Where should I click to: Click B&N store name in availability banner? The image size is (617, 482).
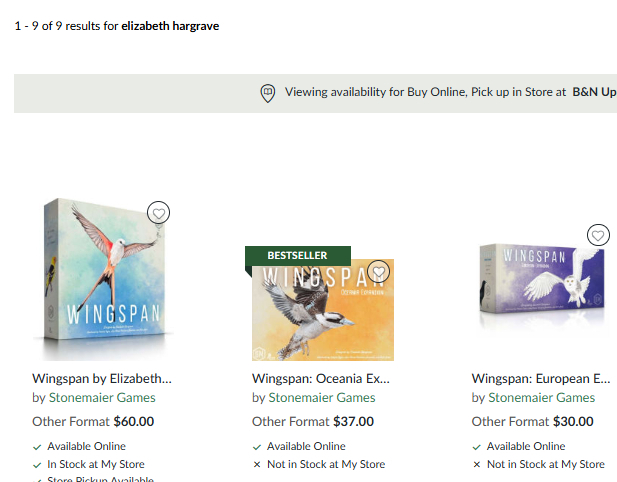(594, 92)
